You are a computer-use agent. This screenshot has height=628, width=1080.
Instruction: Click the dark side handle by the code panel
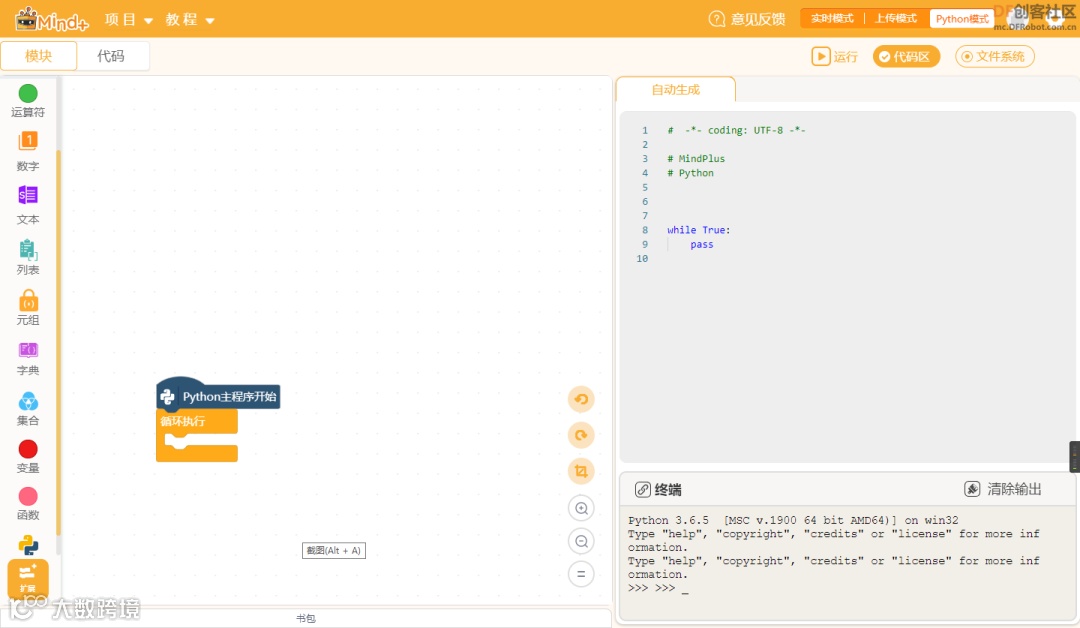[x=1074, y=457]
